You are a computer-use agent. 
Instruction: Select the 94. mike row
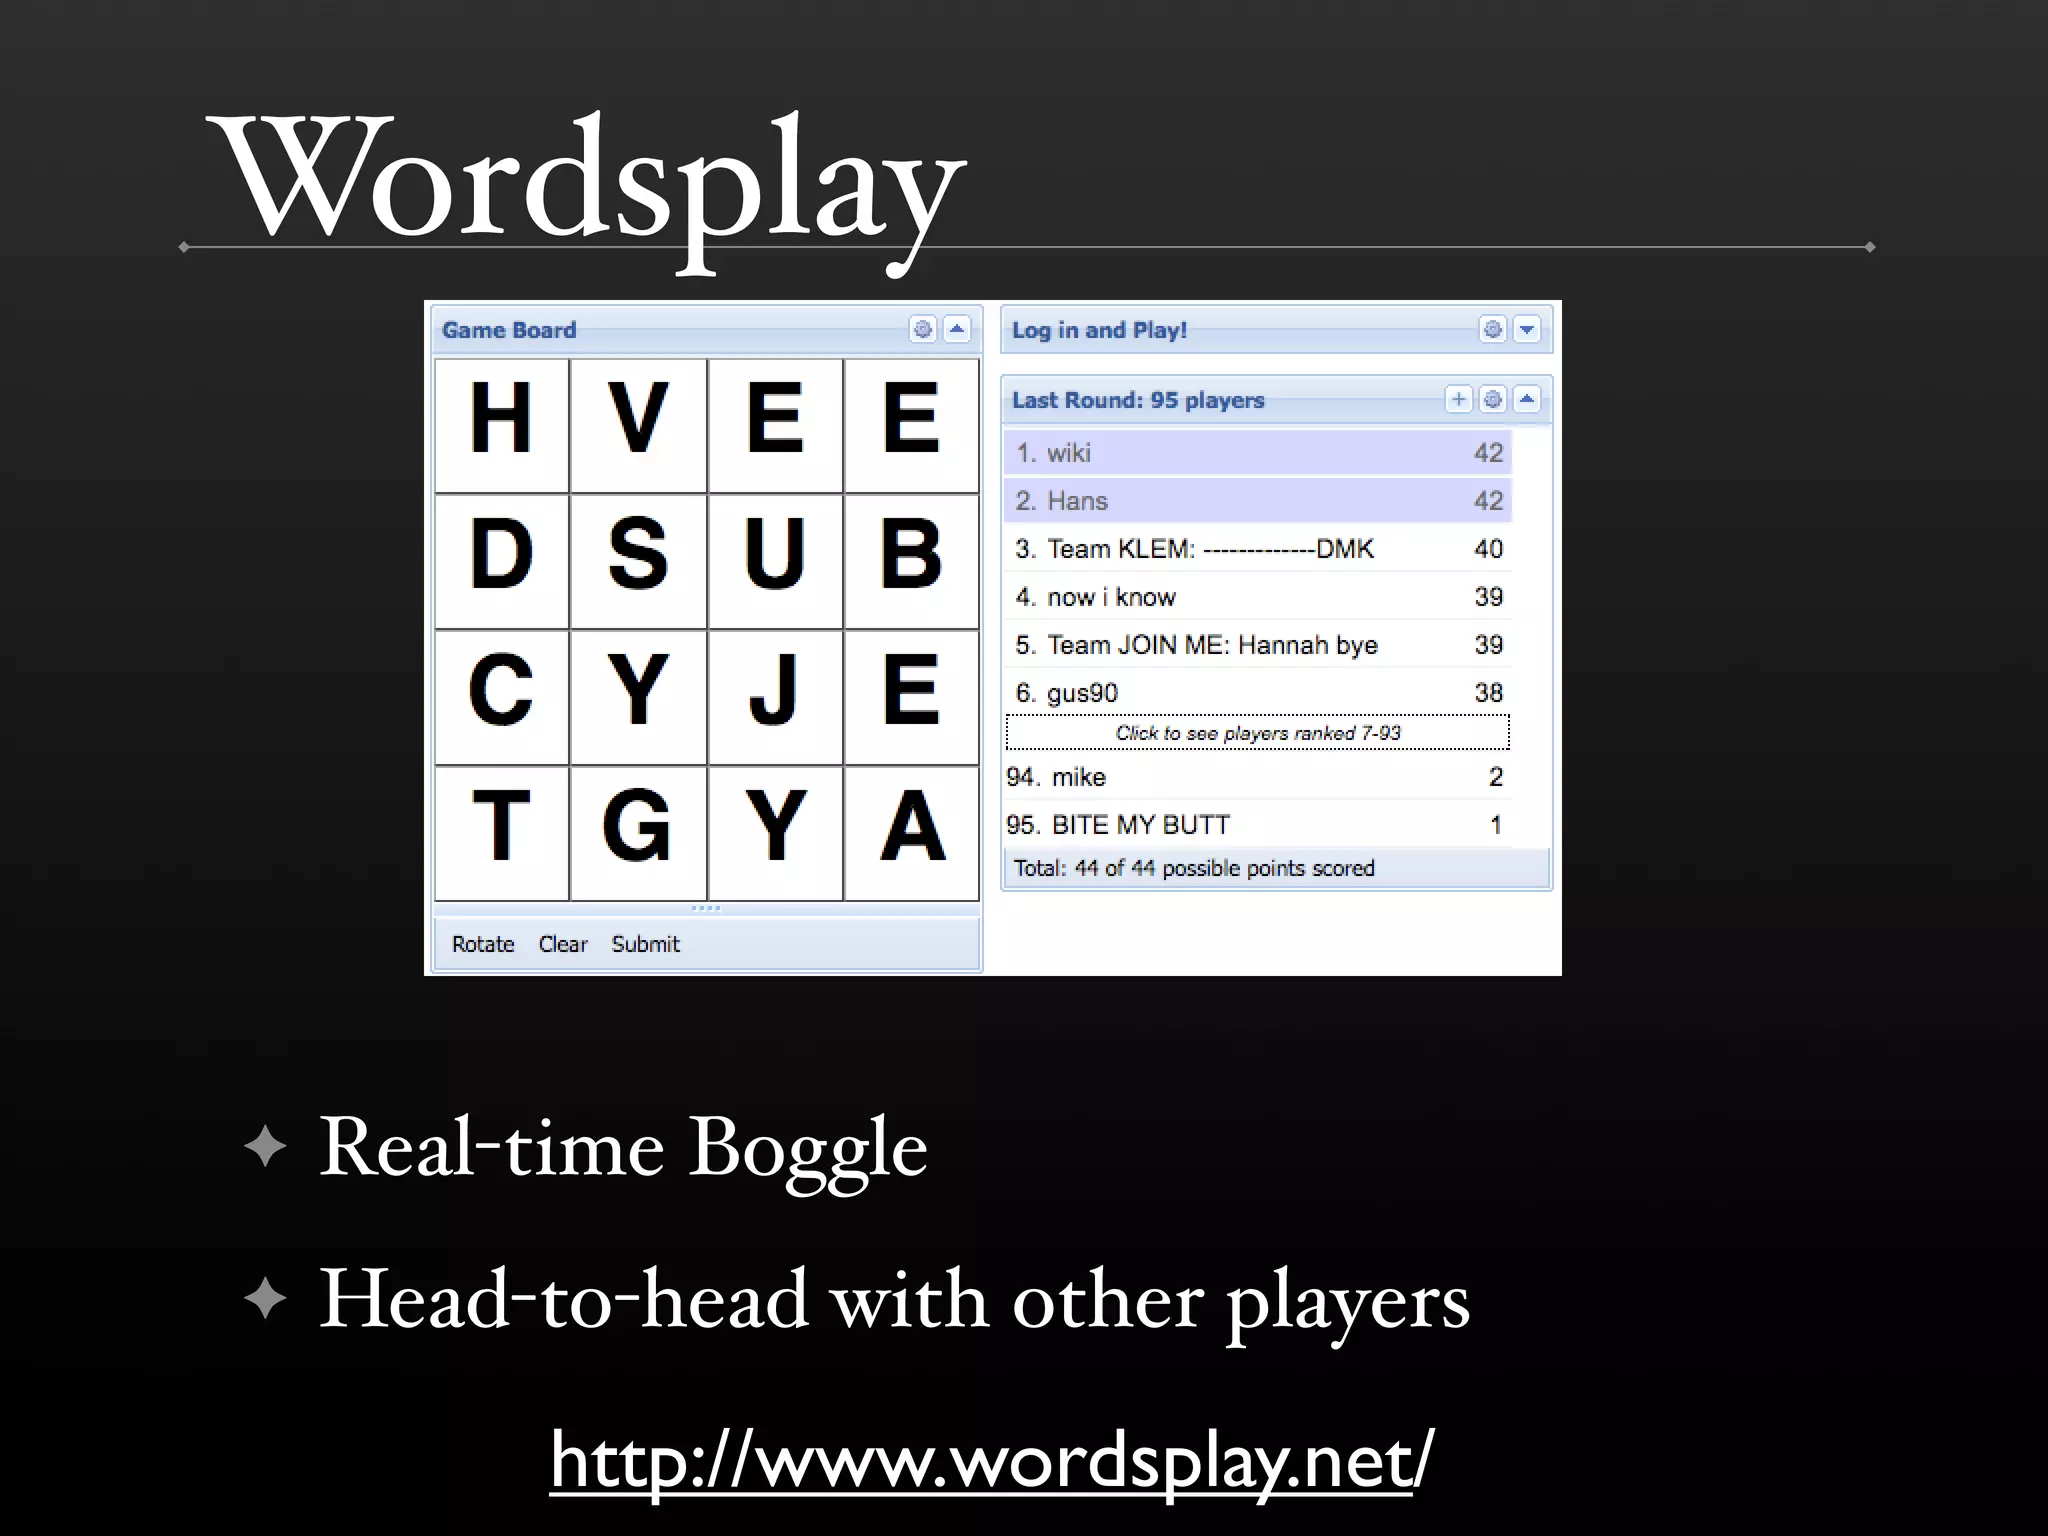pyautogui.click(x=1257, y=776)
